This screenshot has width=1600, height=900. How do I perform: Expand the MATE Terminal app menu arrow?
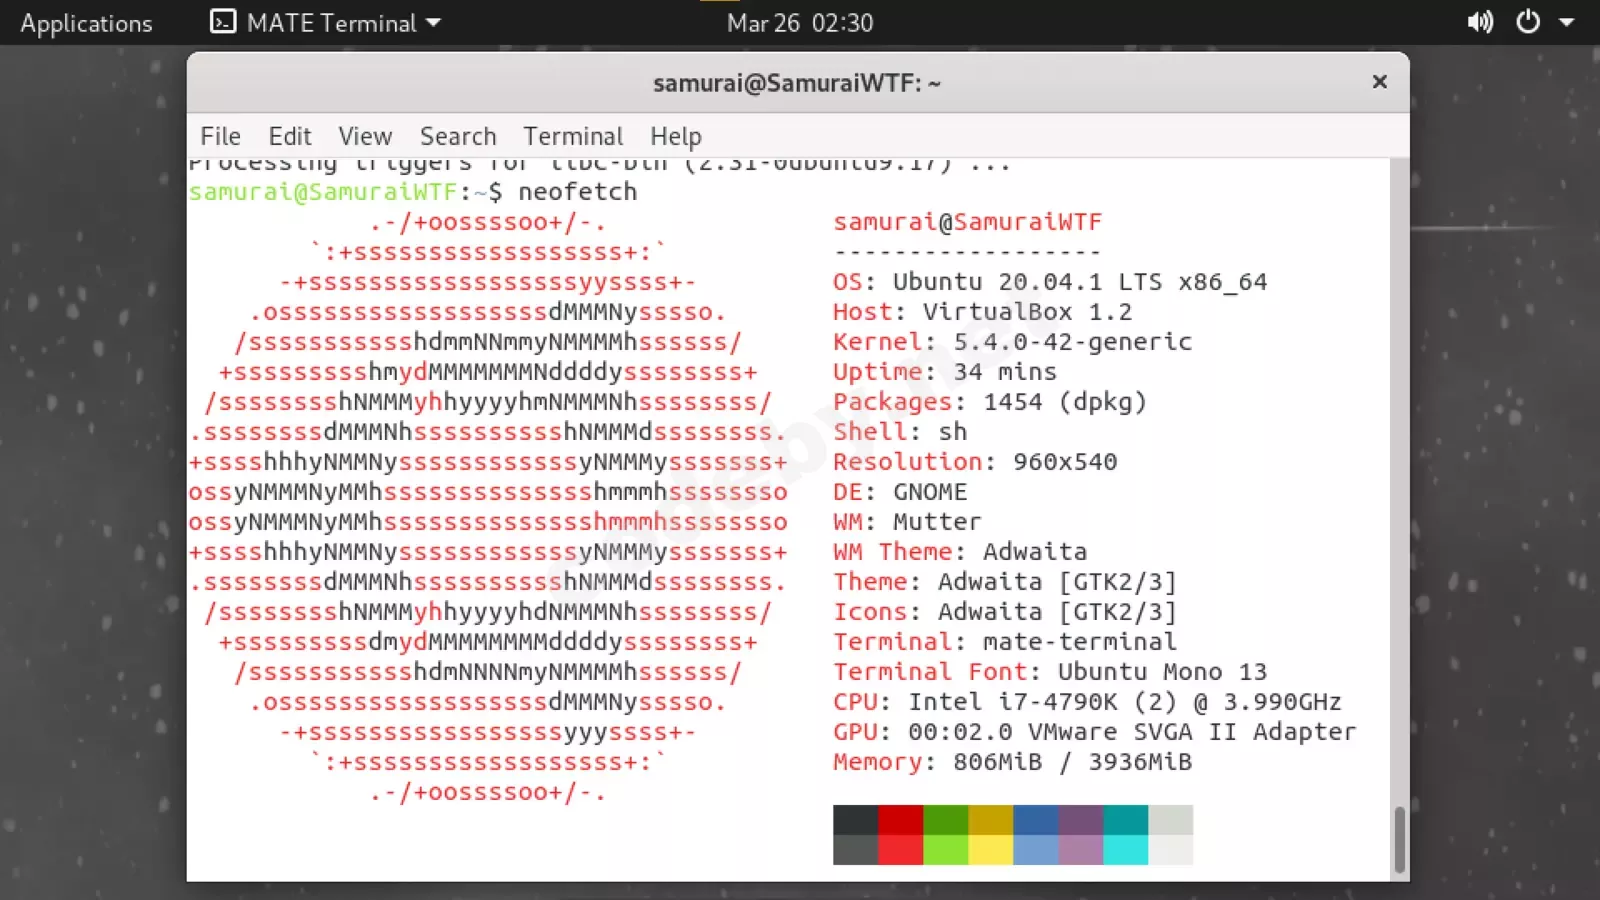click(434, 22)
